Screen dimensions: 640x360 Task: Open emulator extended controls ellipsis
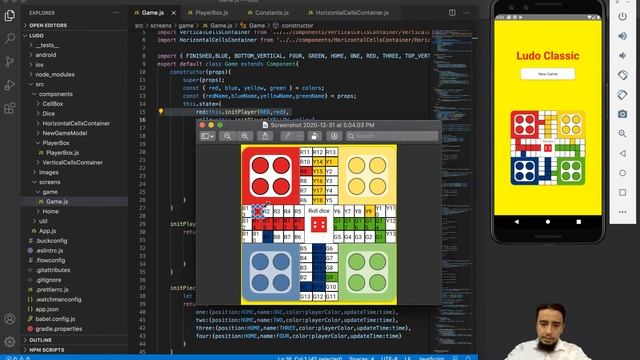622,212
